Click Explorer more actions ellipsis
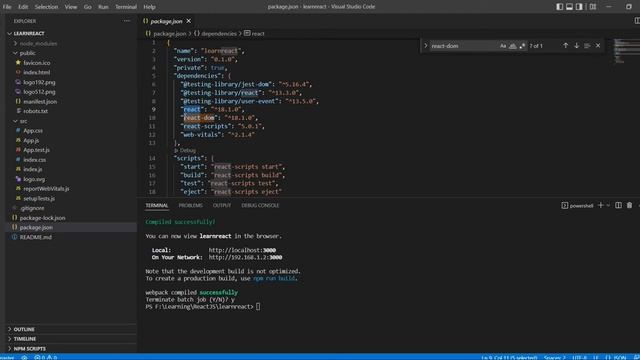Image resolution: width=640 pixels, height=360 pixels. [127, 21]
